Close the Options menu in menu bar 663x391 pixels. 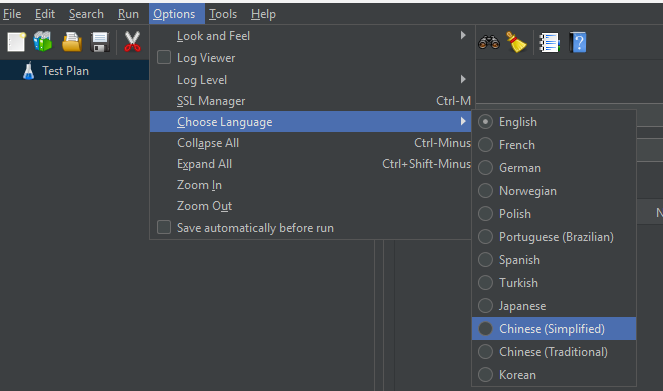(x=176, y=14)
